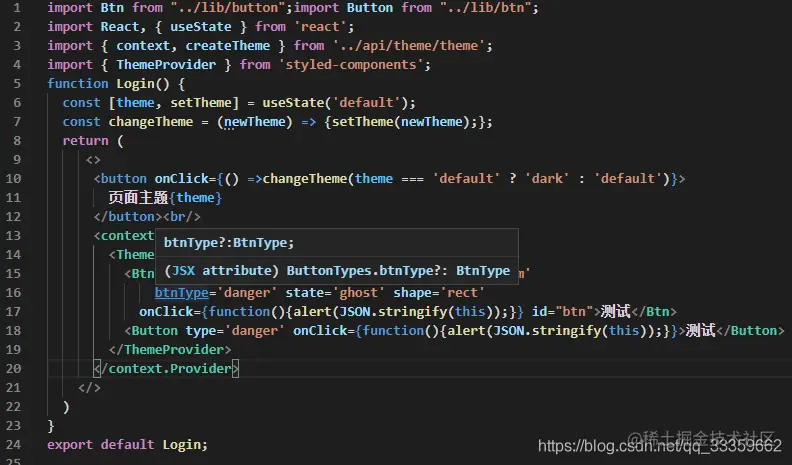Screen dimensions: 792x465
Task: Click the 'styled-components' module string
Action: (351, 65)
